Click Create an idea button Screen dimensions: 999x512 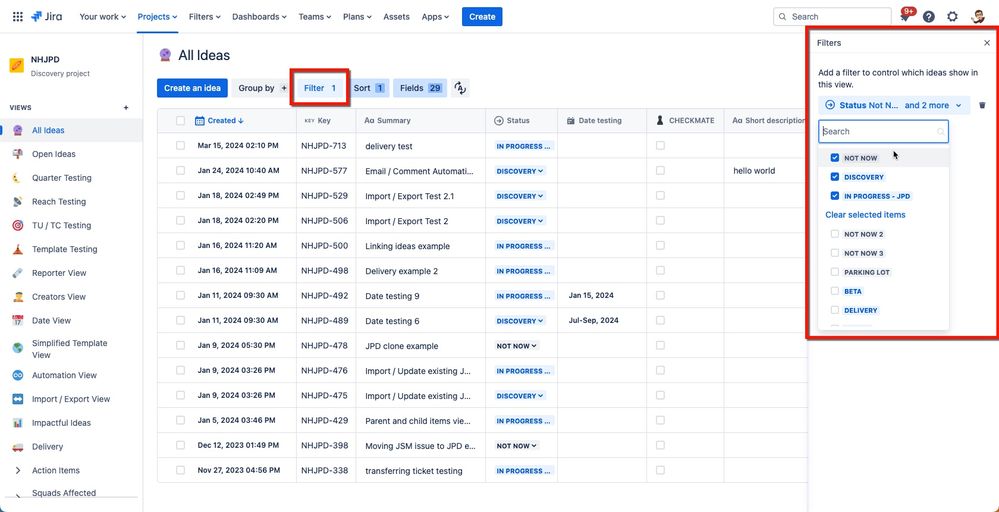(x=192, y=88)
